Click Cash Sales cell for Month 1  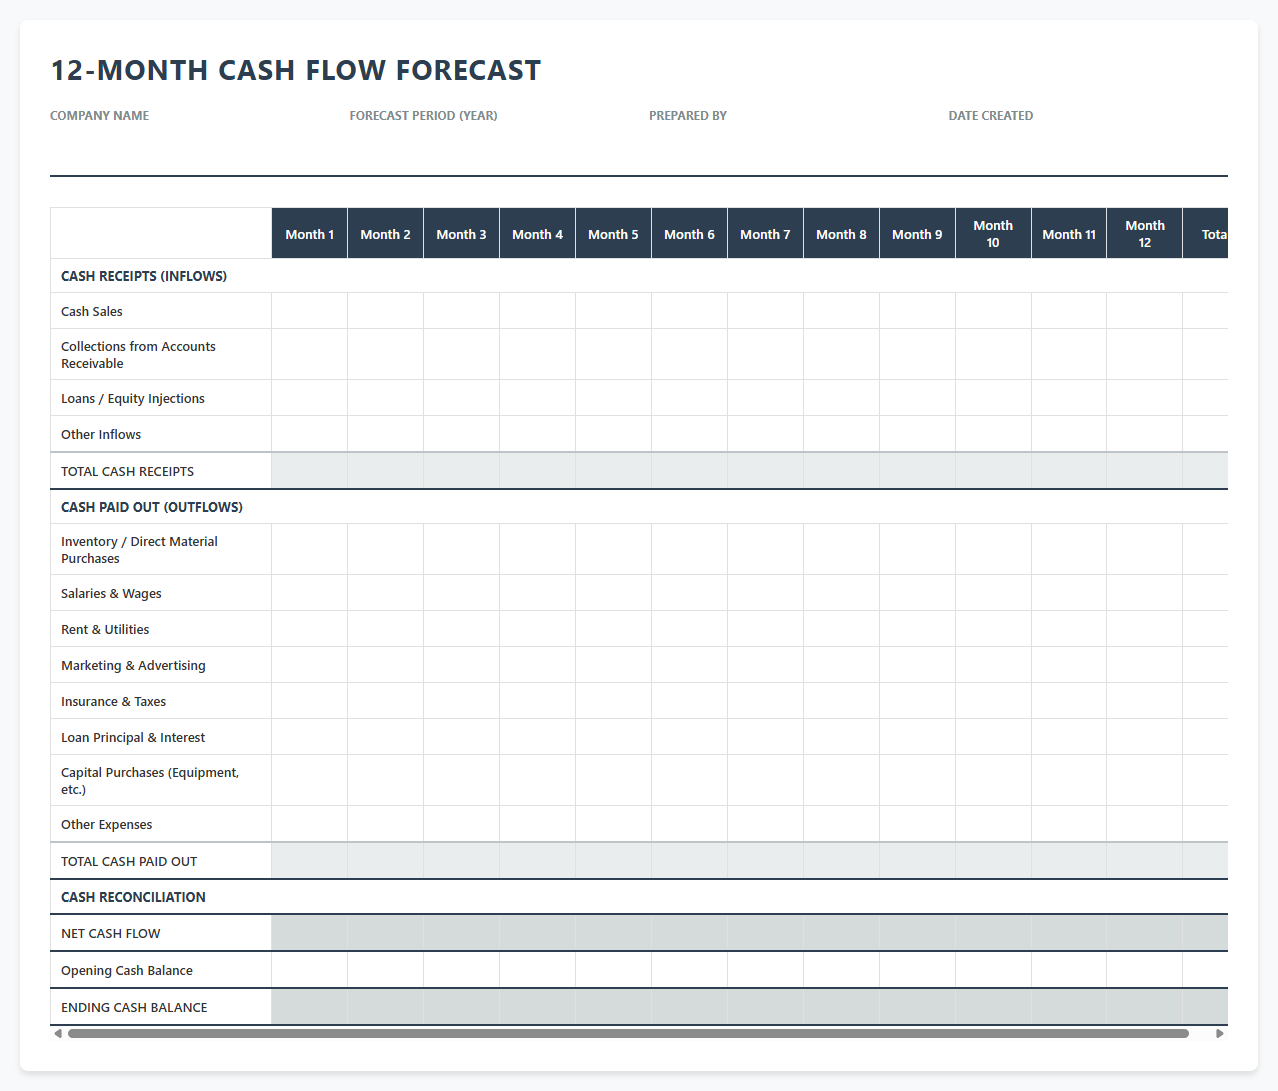(x=310, y=311)
